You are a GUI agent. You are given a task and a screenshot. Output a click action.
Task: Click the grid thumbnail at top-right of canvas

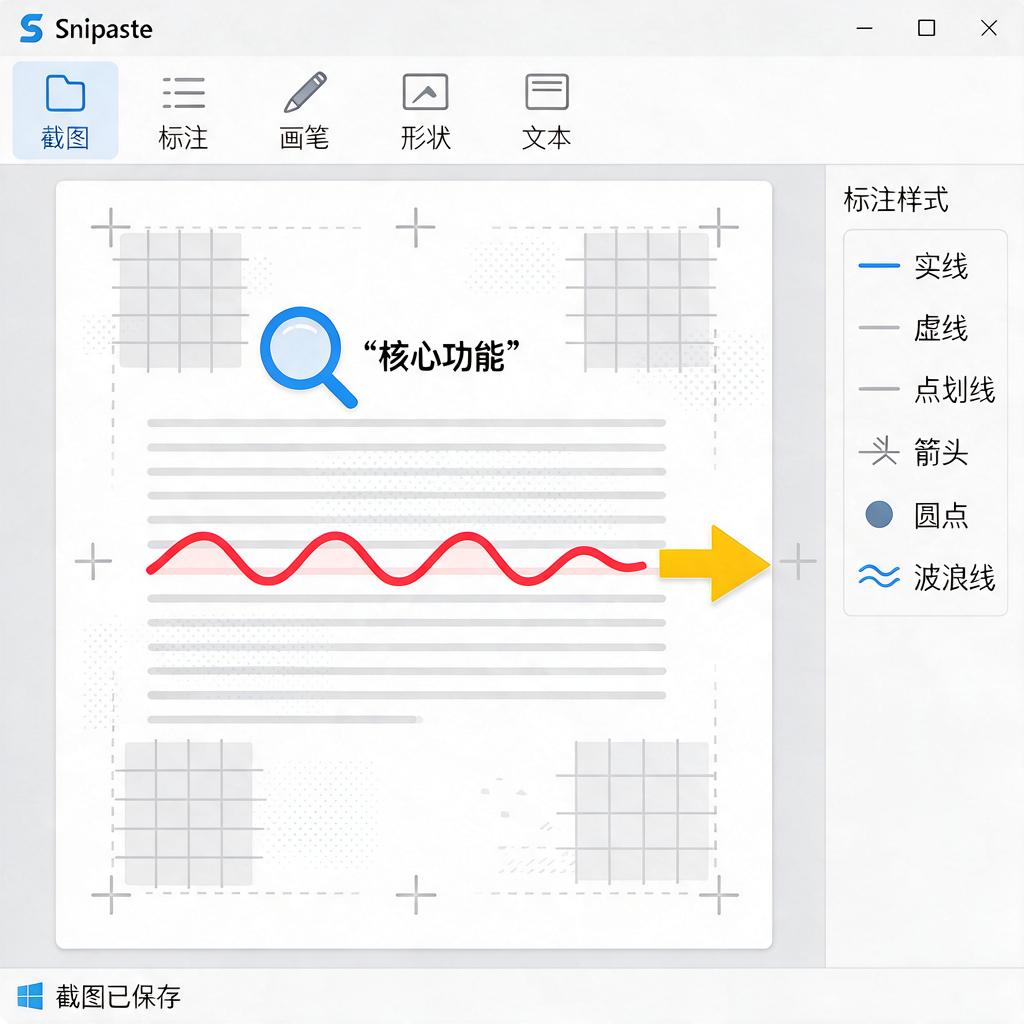pos(642,300)
